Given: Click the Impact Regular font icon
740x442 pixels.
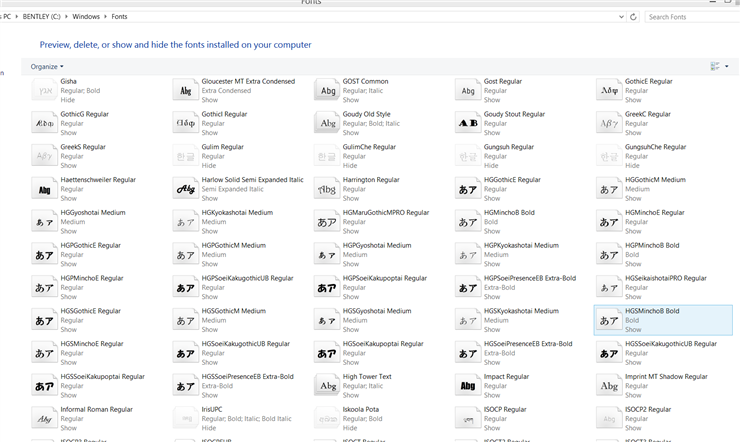Looking at the screenshot, I should pyautogui.click(x=468, y=385).
